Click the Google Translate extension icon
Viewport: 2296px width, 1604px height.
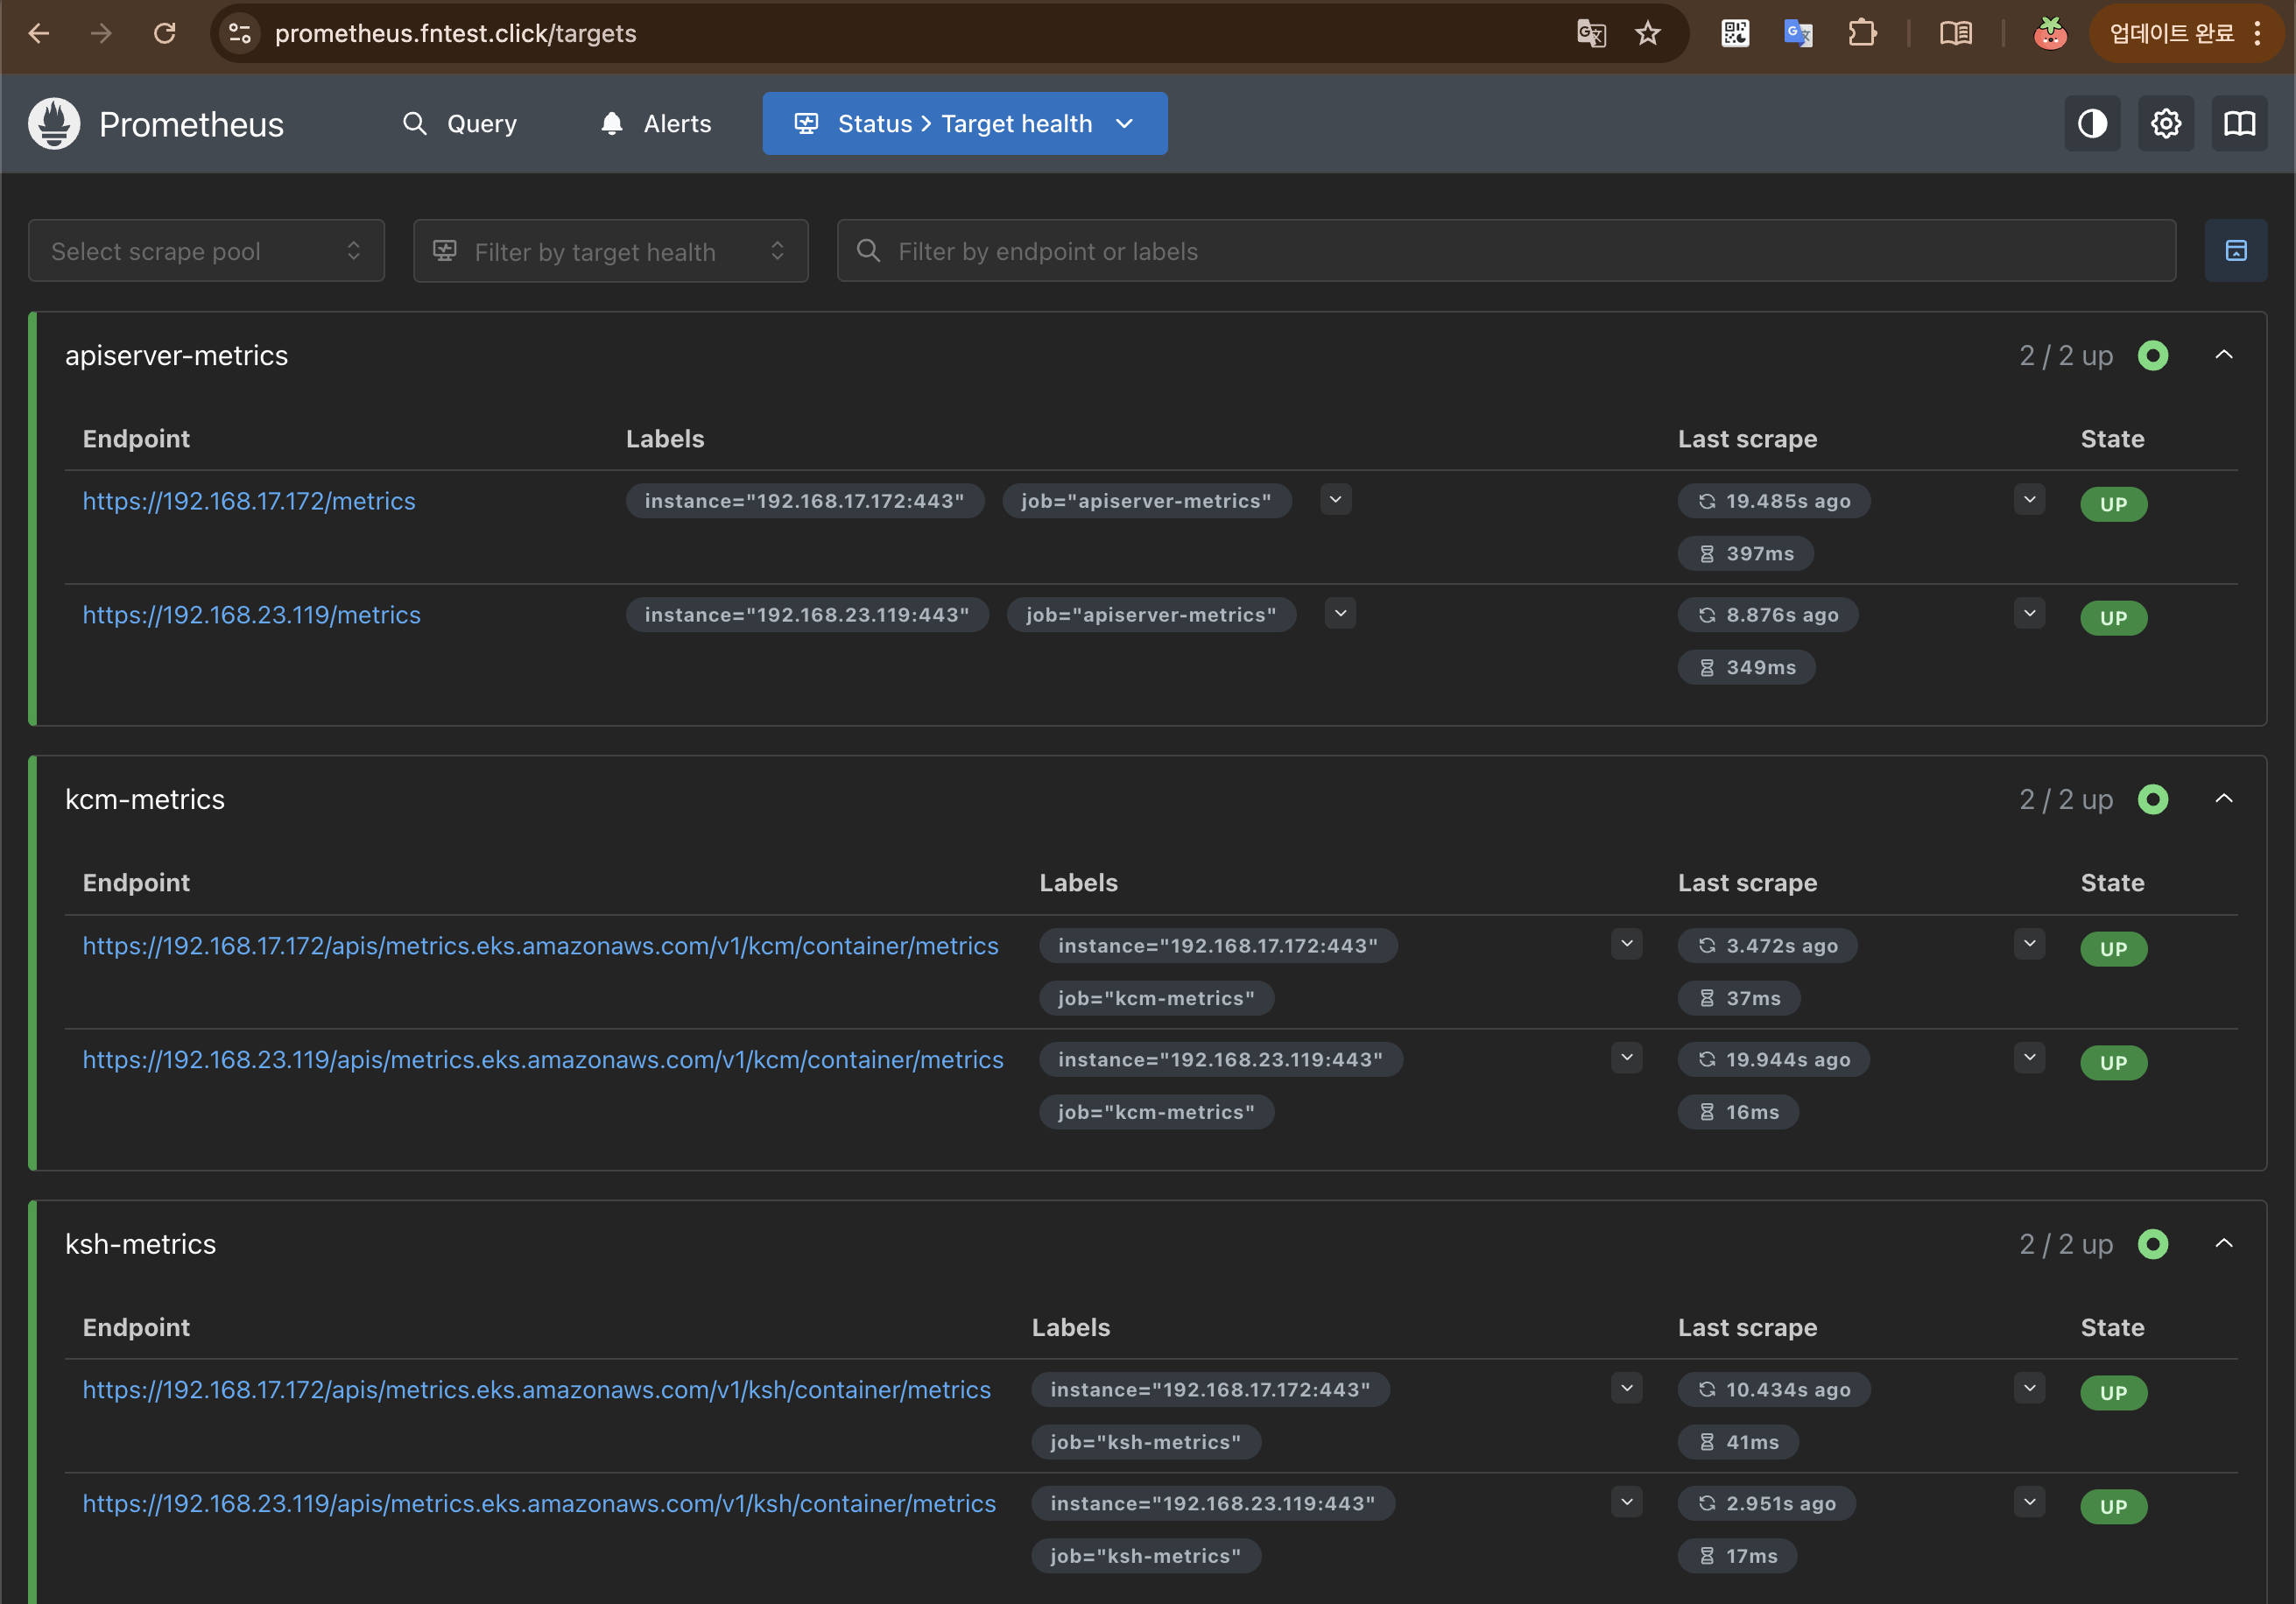click(x=1798, y=34)
